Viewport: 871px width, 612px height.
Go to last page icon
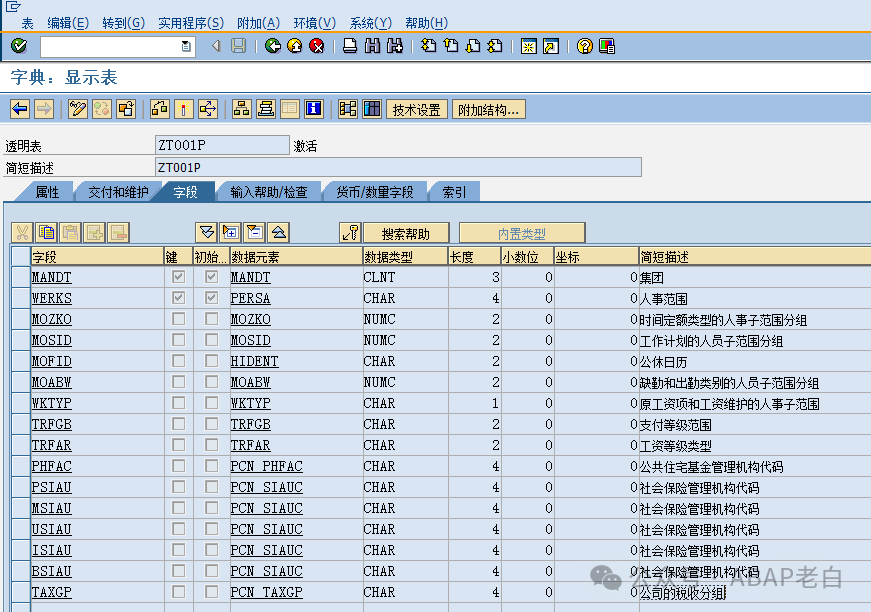[x=494, y=46]
